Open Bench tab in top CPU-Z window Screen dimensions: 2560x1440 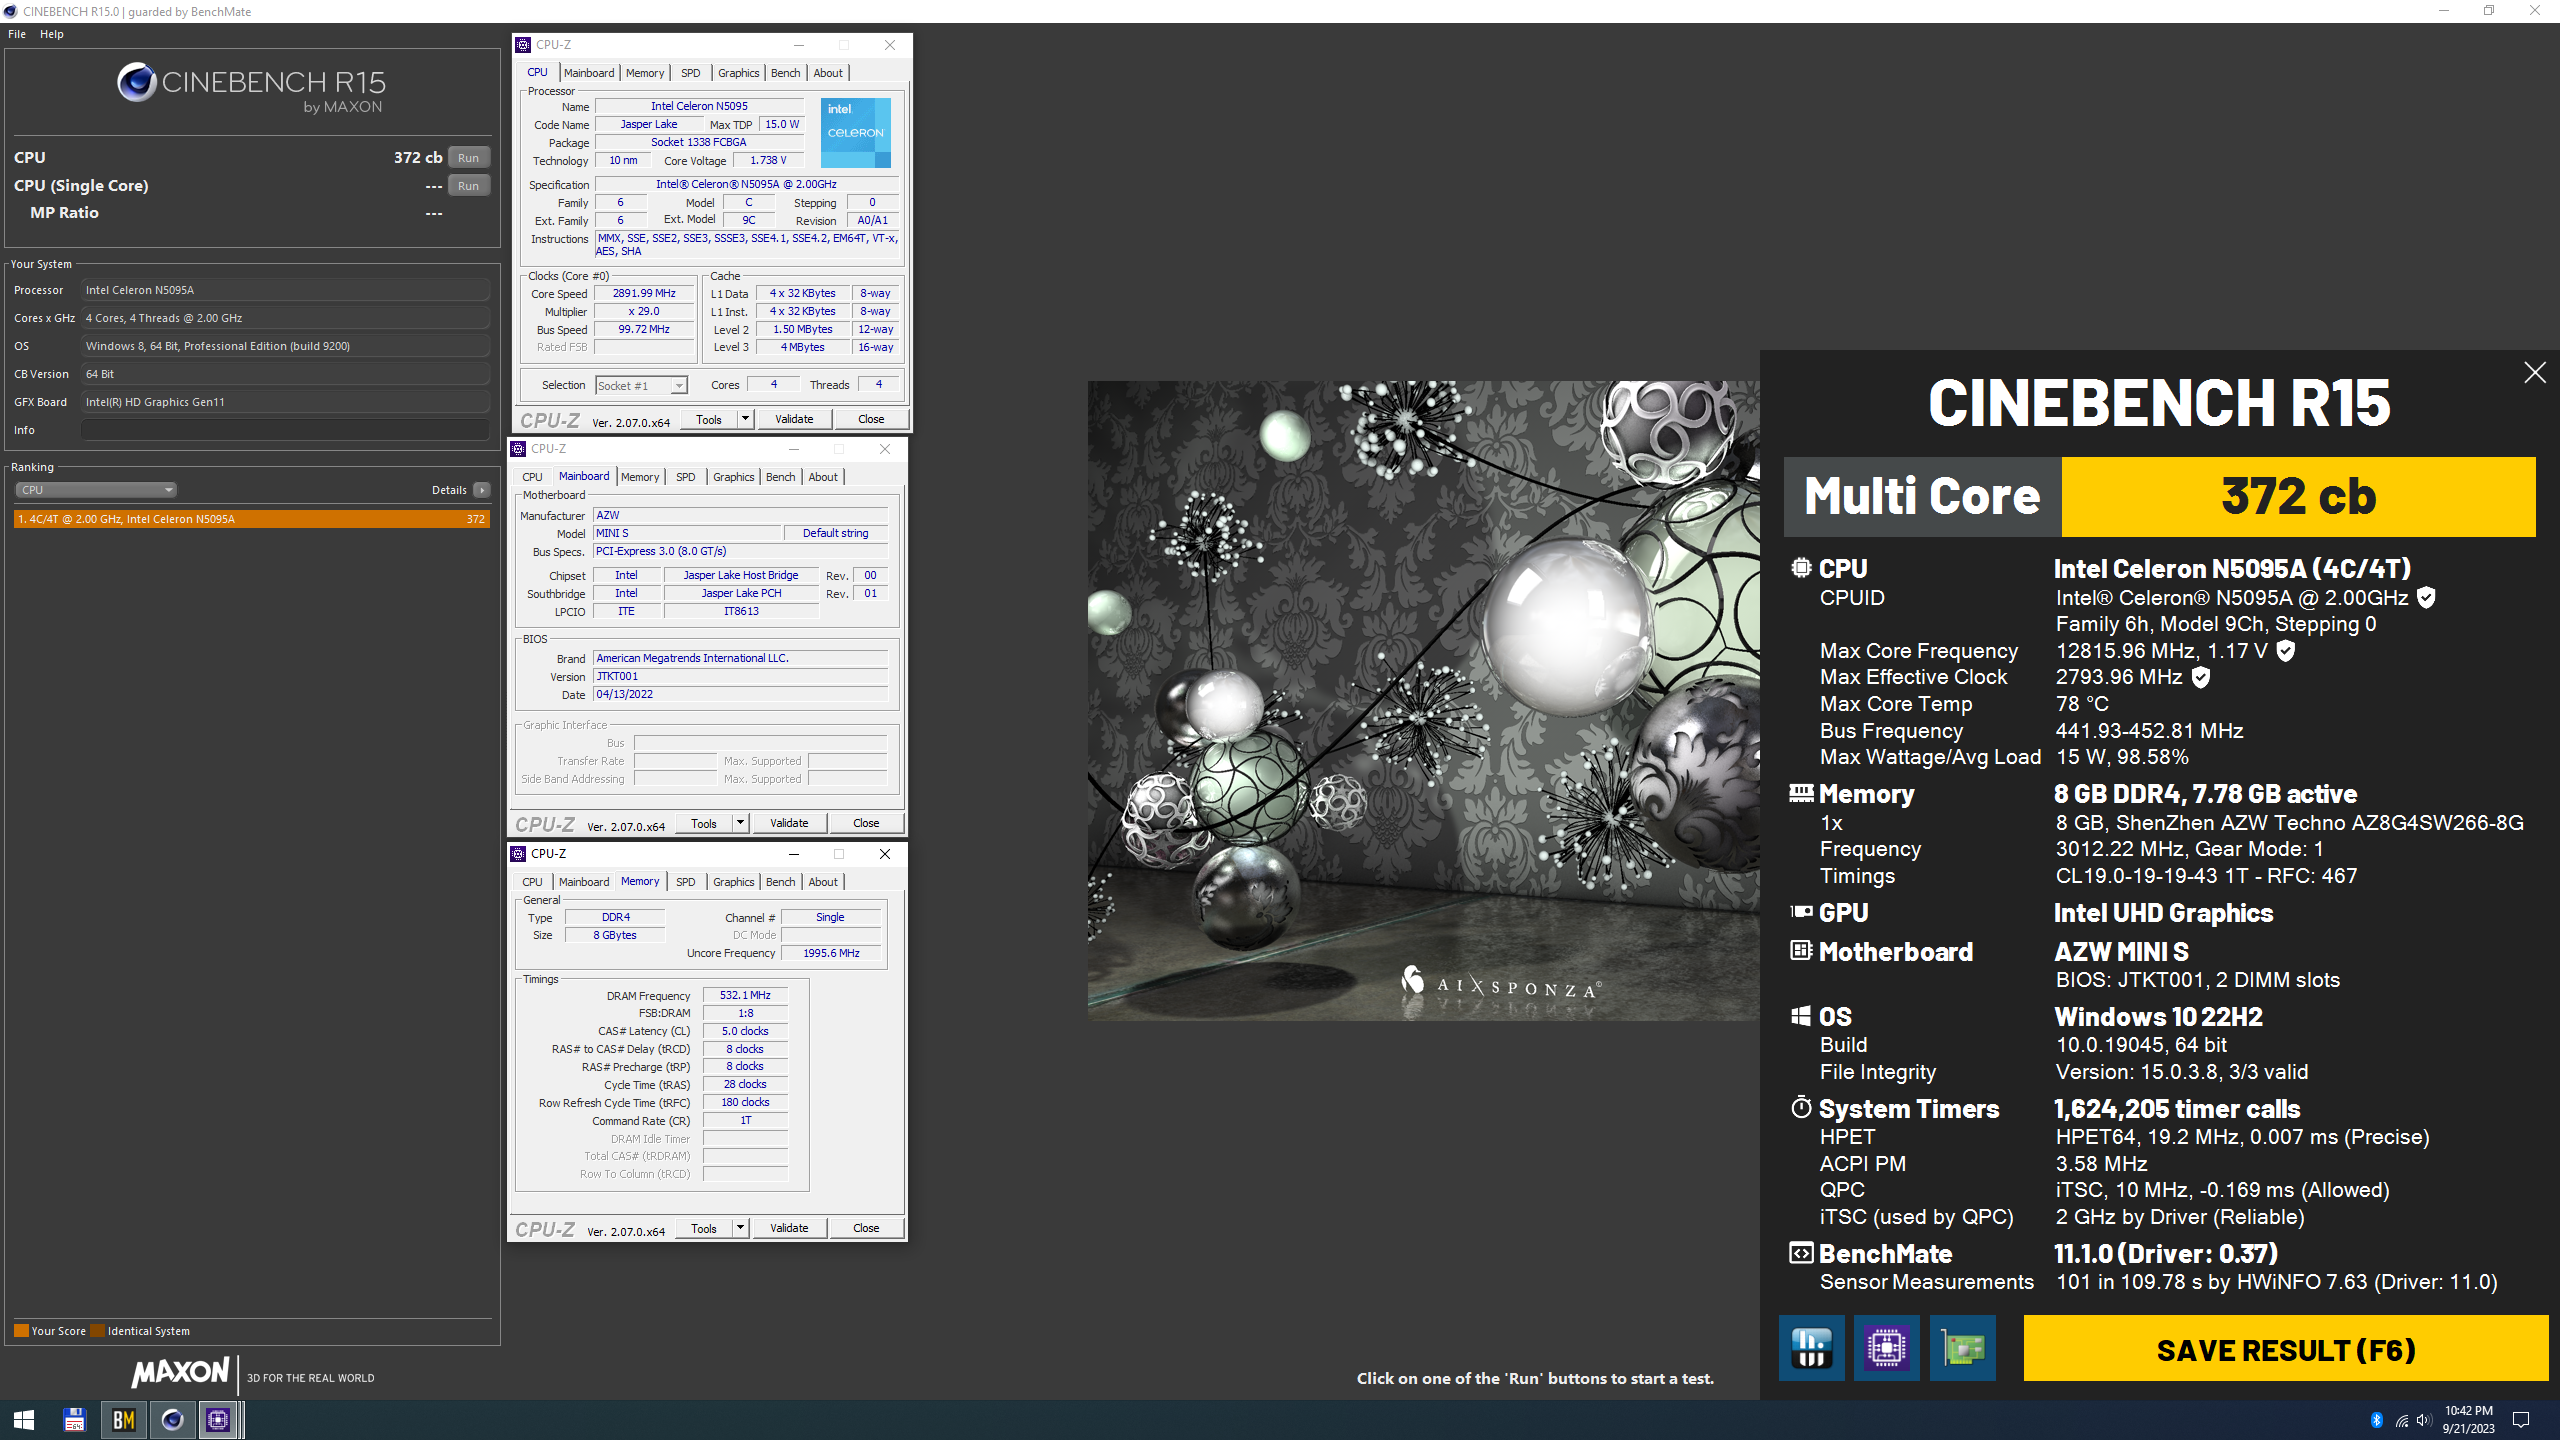[x=786, y=73]
